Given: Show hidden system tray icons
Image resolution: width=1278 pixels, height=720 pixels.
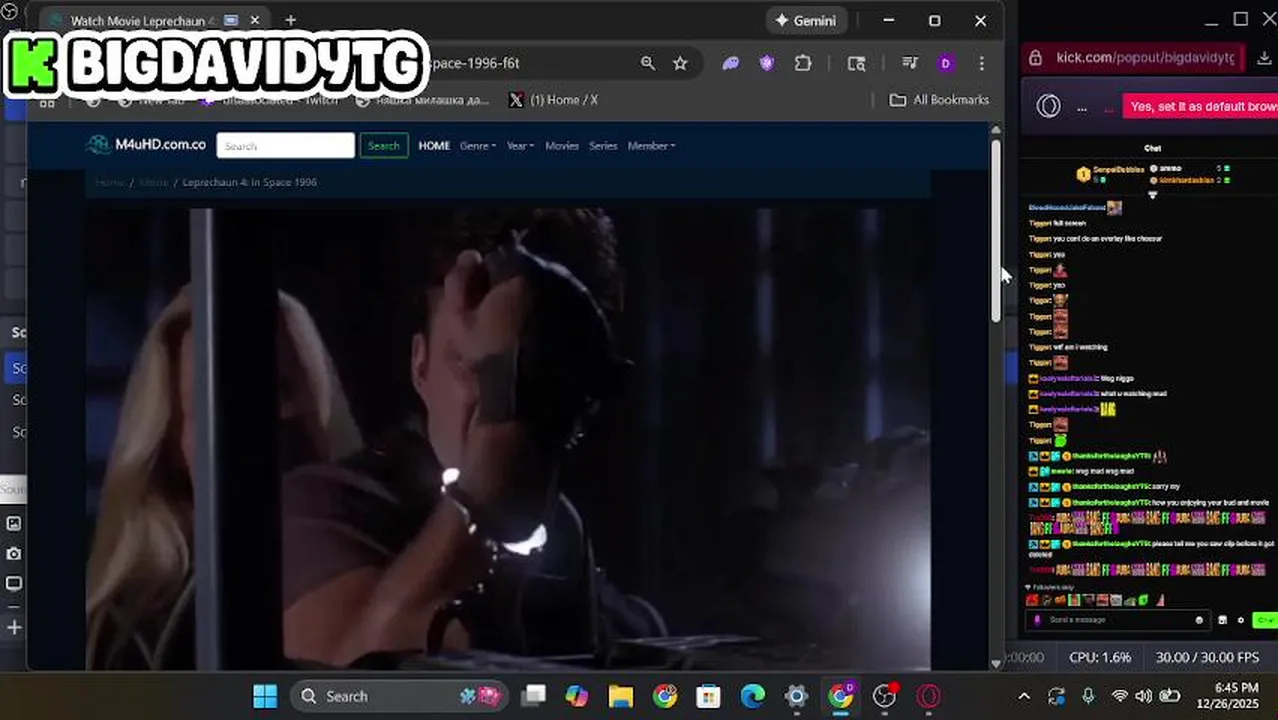Looking at the screenshot, I should (1024, 696).
